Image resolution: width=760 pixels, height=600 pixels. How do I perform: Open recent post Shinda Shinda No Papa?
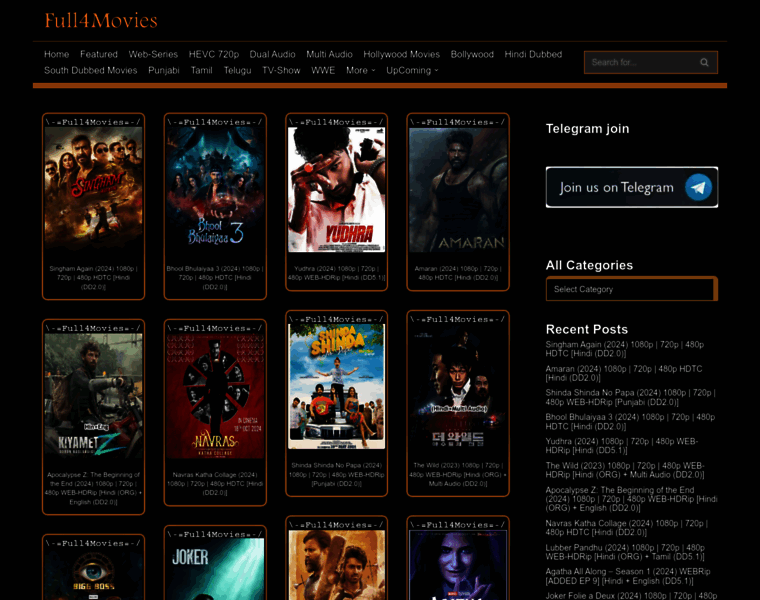(631, 397)
